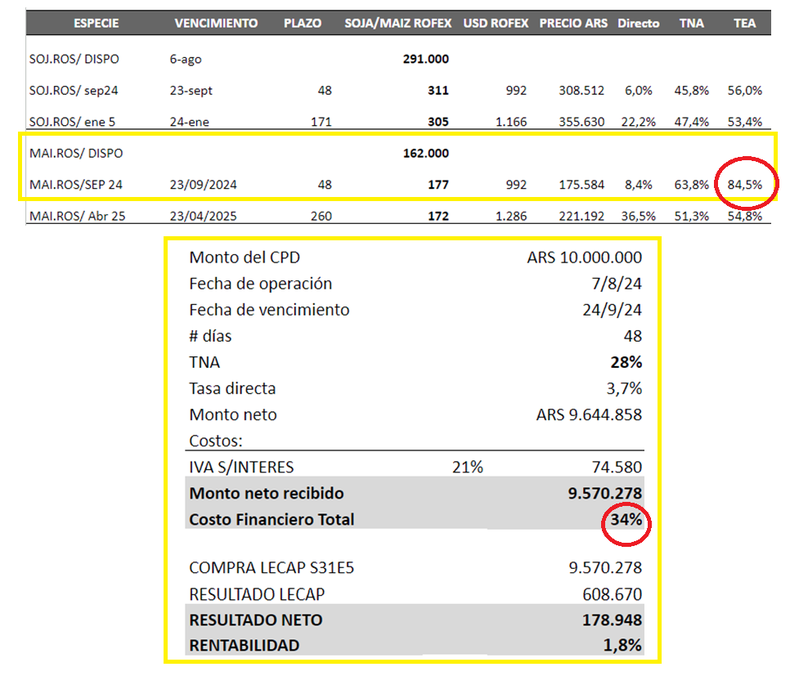Select the SOJ.ROS/ sep24 cell
Viewport: 790px width, 676px height.
(74, 91)
